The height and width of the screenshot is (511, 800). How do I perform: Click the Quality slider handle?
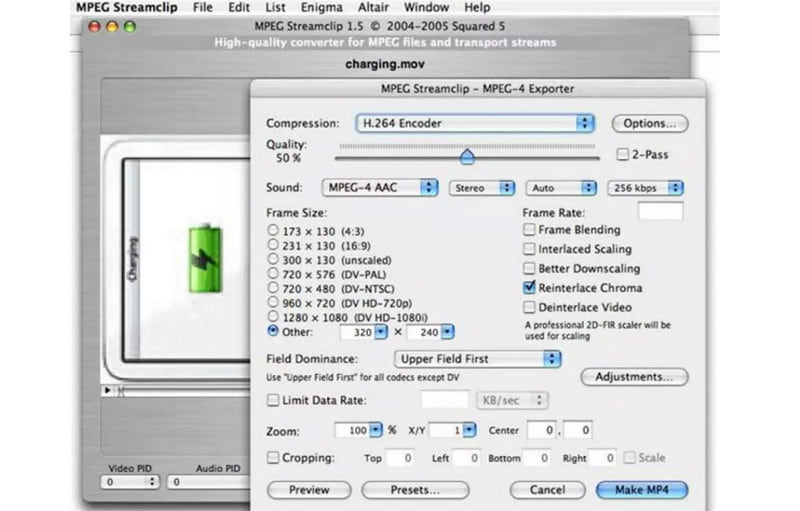(x=467, y=157)
